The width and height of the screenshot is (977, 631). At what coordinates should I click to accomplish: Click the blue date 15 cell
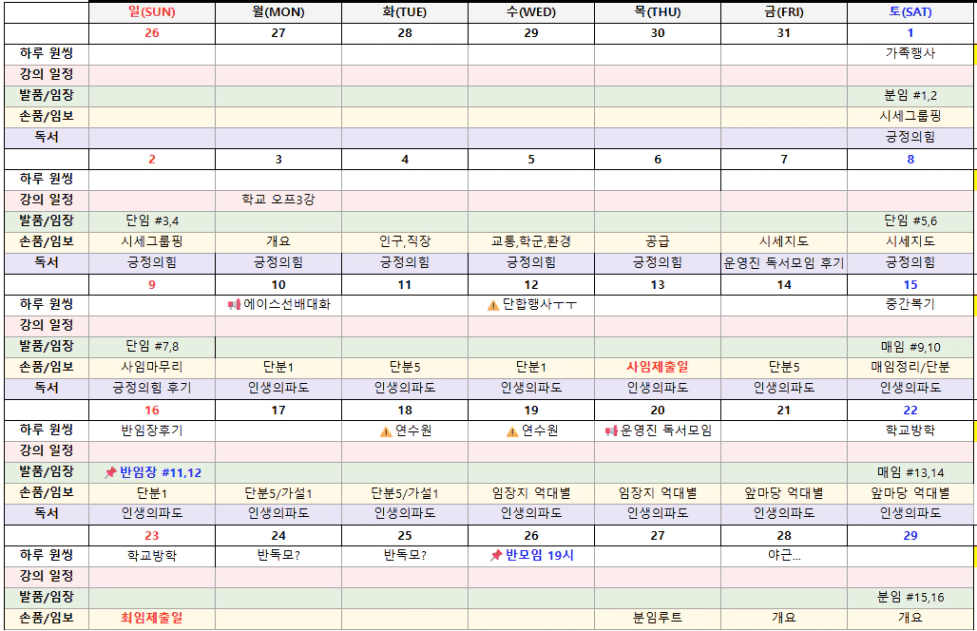[x=910, y=285]
